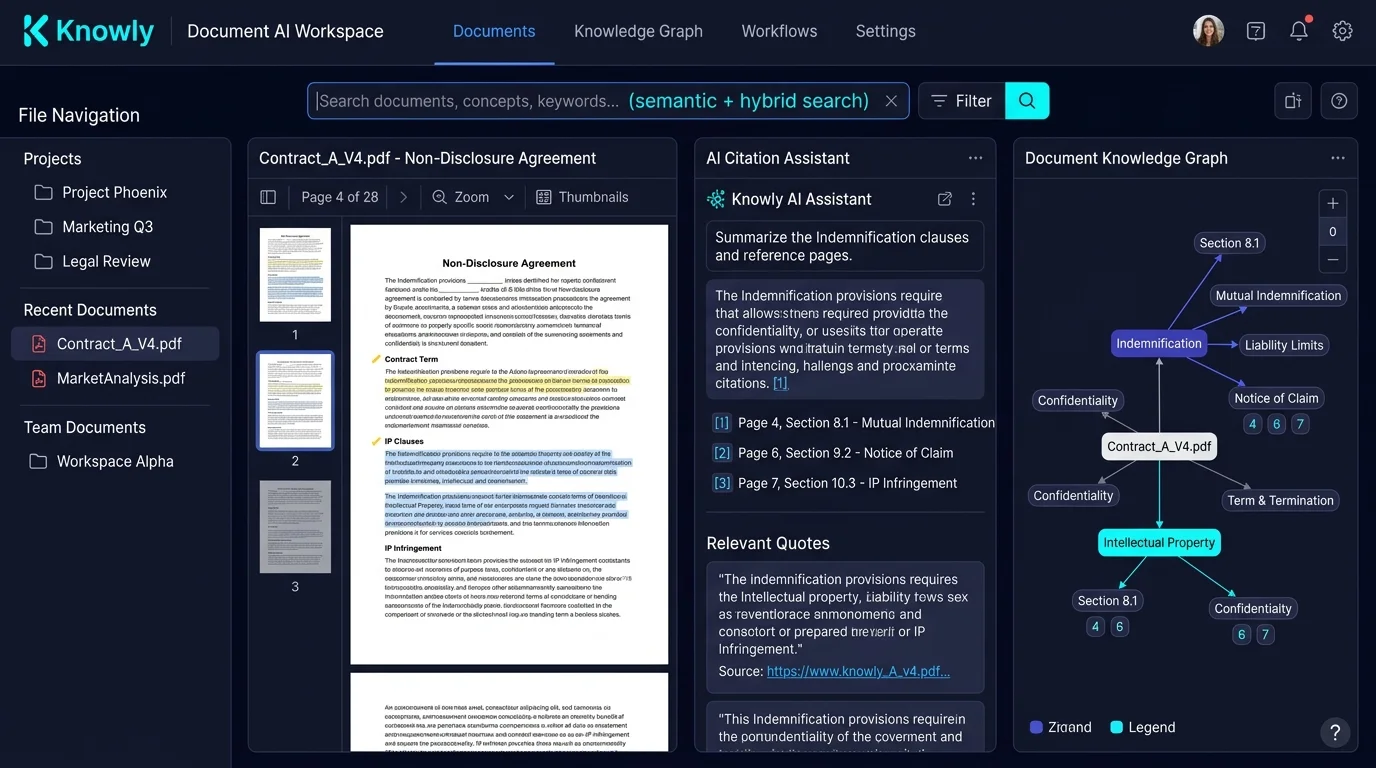Screen dimensions: 1376x768
Task: Open the notifications bell
Action: 1299,30
